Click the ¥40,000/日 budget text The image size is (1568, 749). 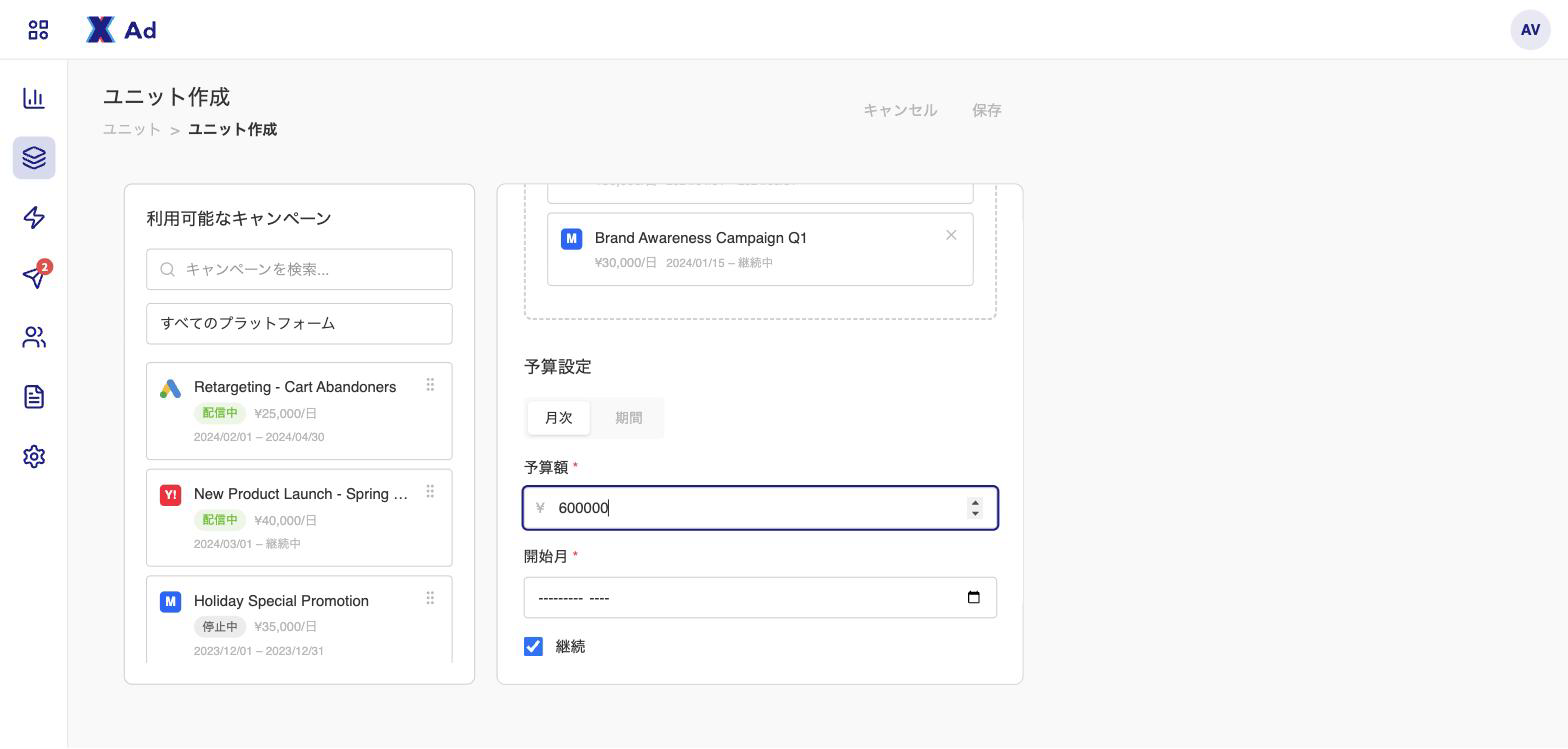pos(286,520)
